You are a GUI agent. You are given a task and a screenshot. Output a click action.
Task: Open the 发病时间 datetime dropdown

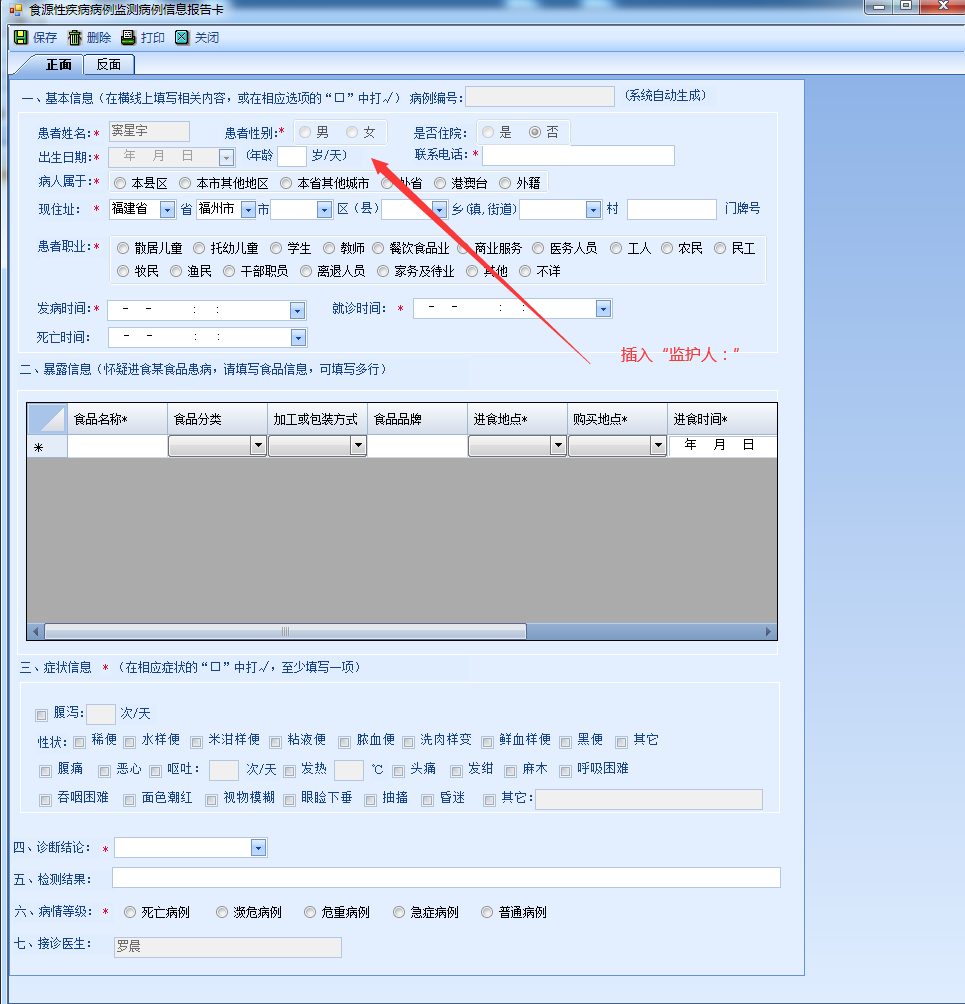click(297, 311)
